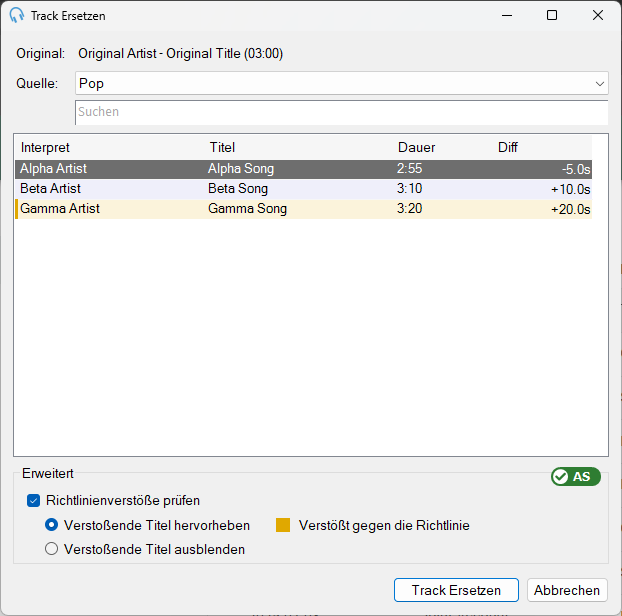Select Verstoßende Titel hervorheben radio option
Image resolution: width=622 pixels, height=616 pixels.
(52, 525)
